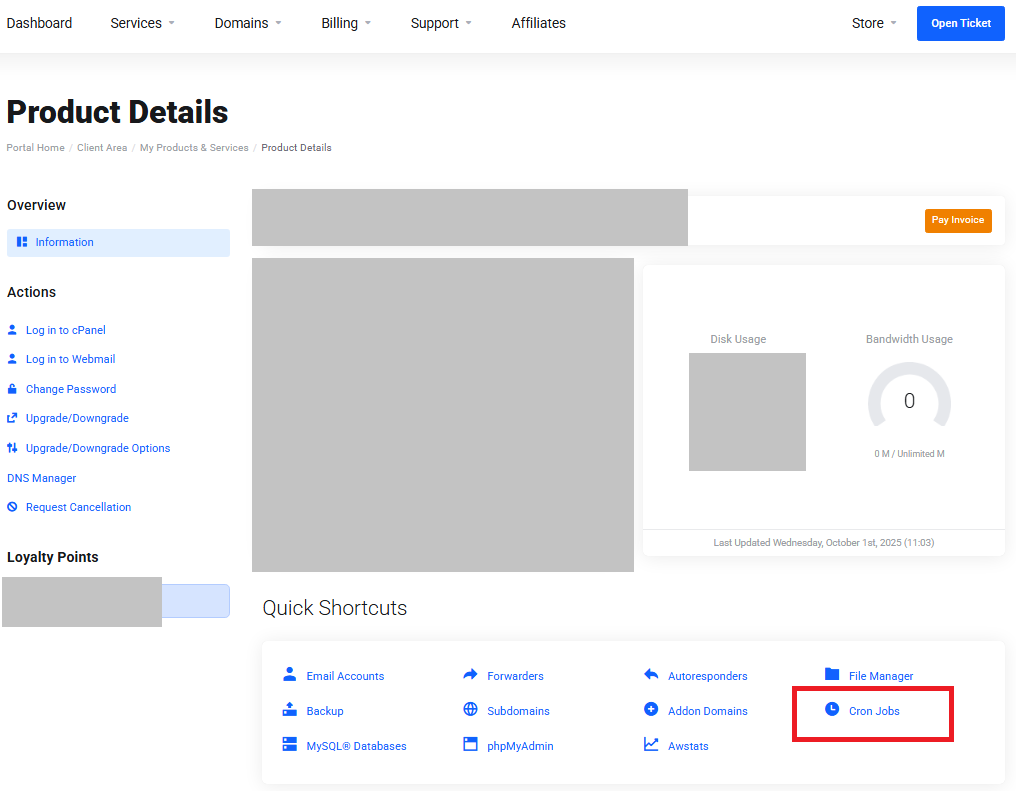Click the Quick Shortcuts heading
Viewport: 1016px width, 791px height.
pyautogui.click(x=334, y=608)
